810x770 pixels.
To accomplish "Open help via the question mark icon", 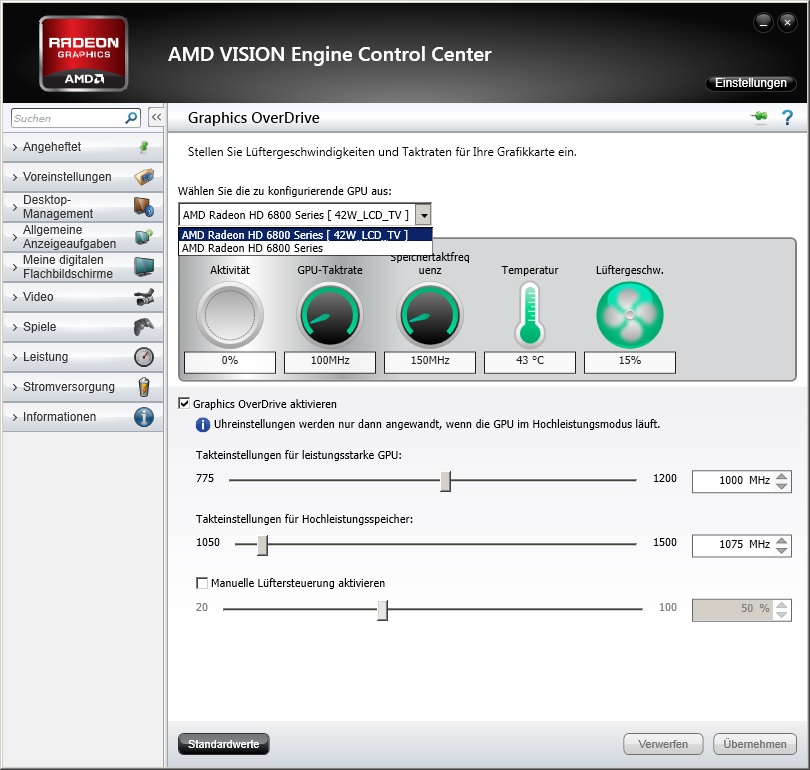I will tap(787, 118).
